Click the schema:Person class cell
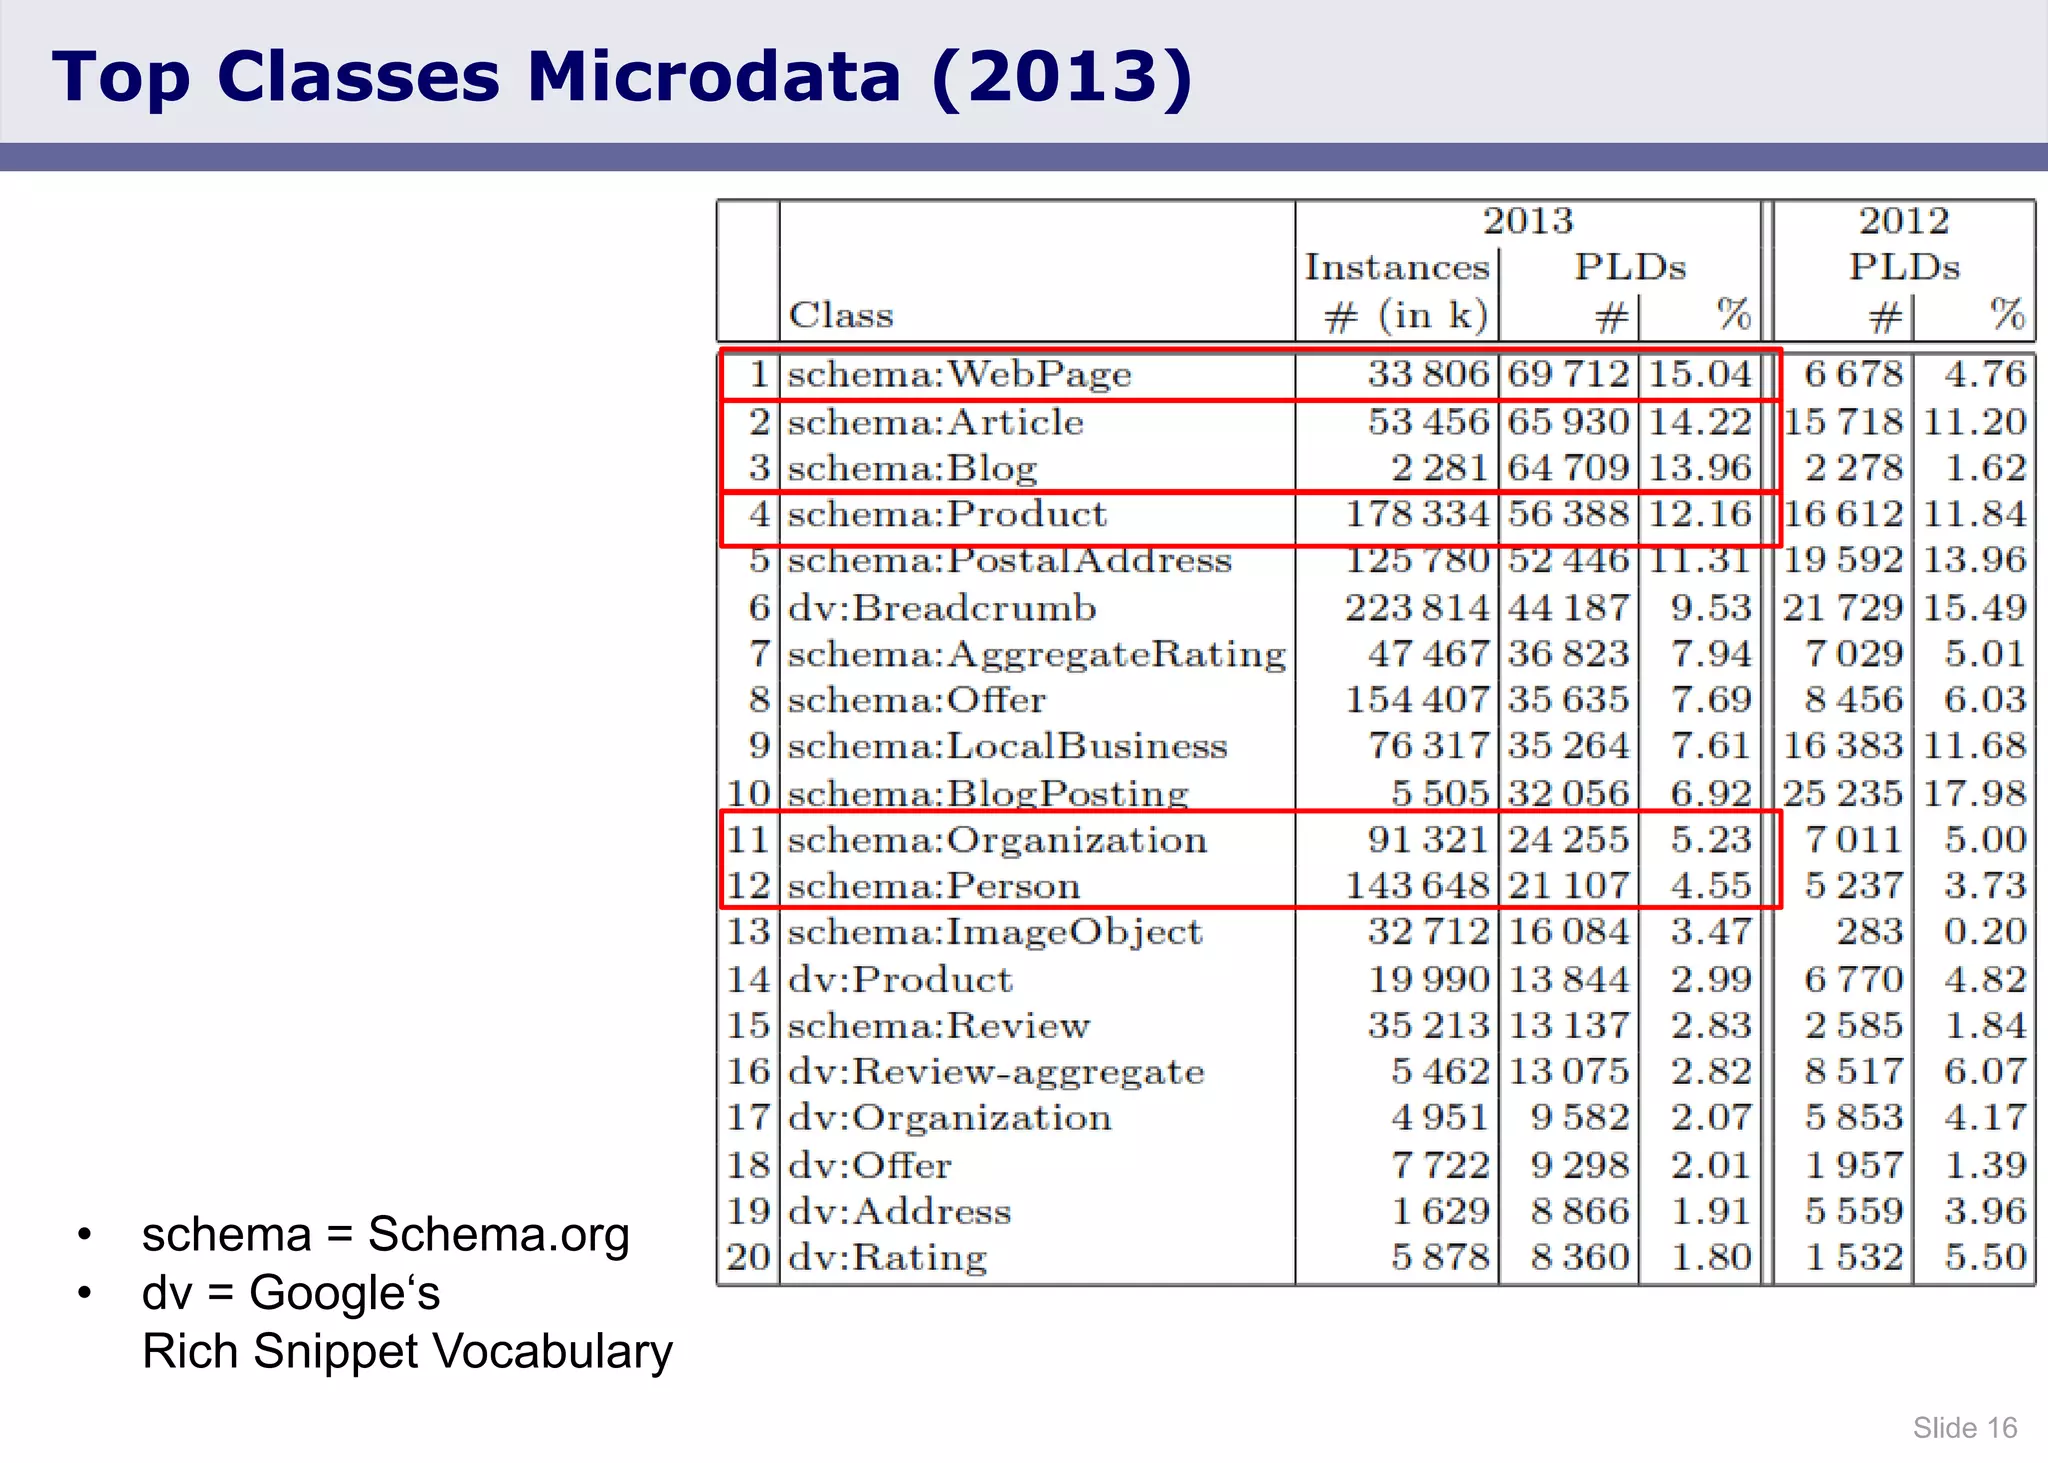The height and width of the screenshot is (1463, 2048). pyautogui.click(x=934, y=886)
